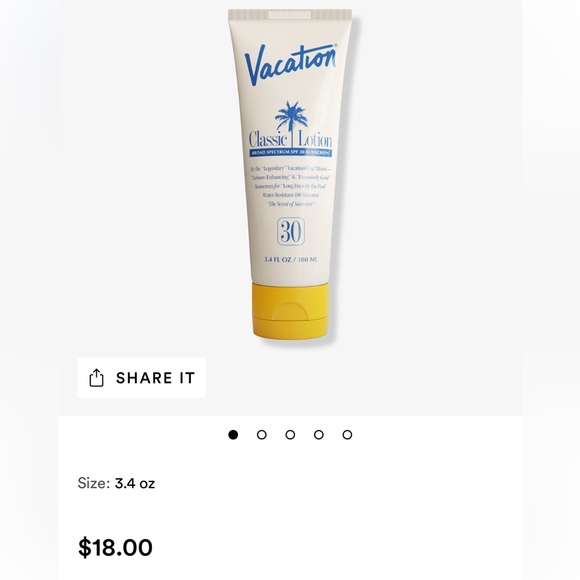
Task: Go to the third carousel image dot
Action: (x=290, y=435)
